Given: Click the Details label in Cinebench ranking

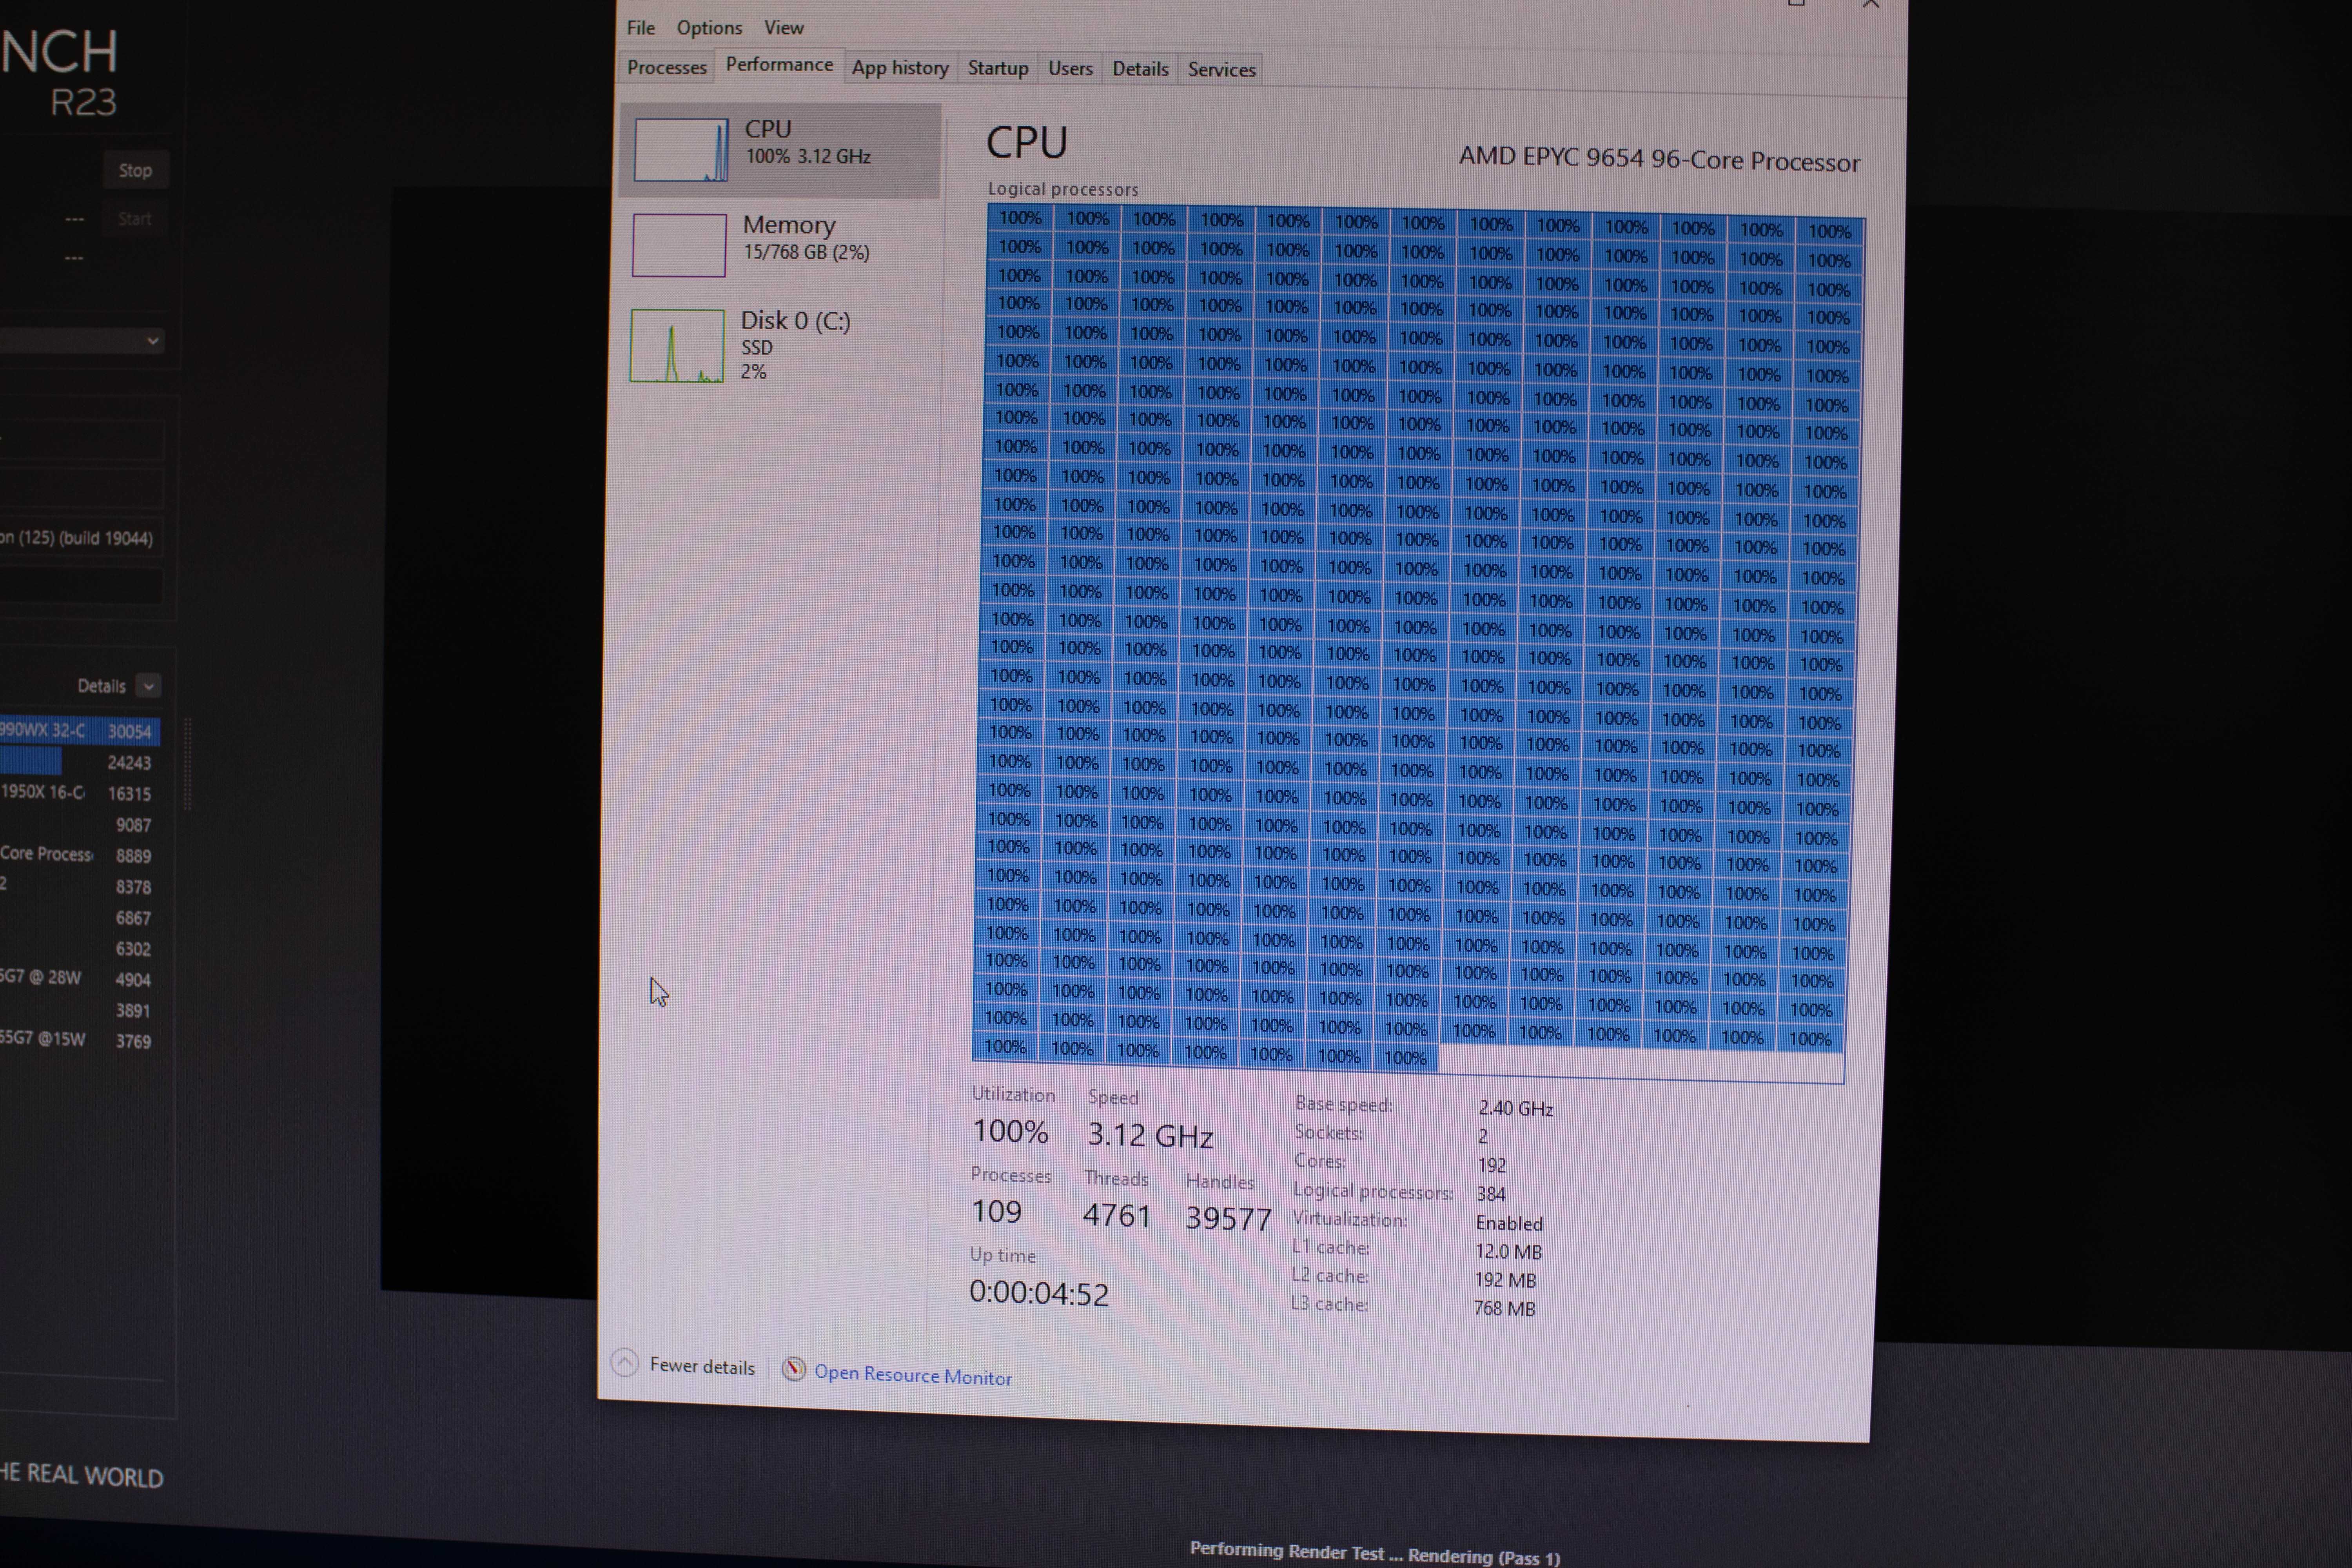Looking at the screenshot, I should 101,686.
